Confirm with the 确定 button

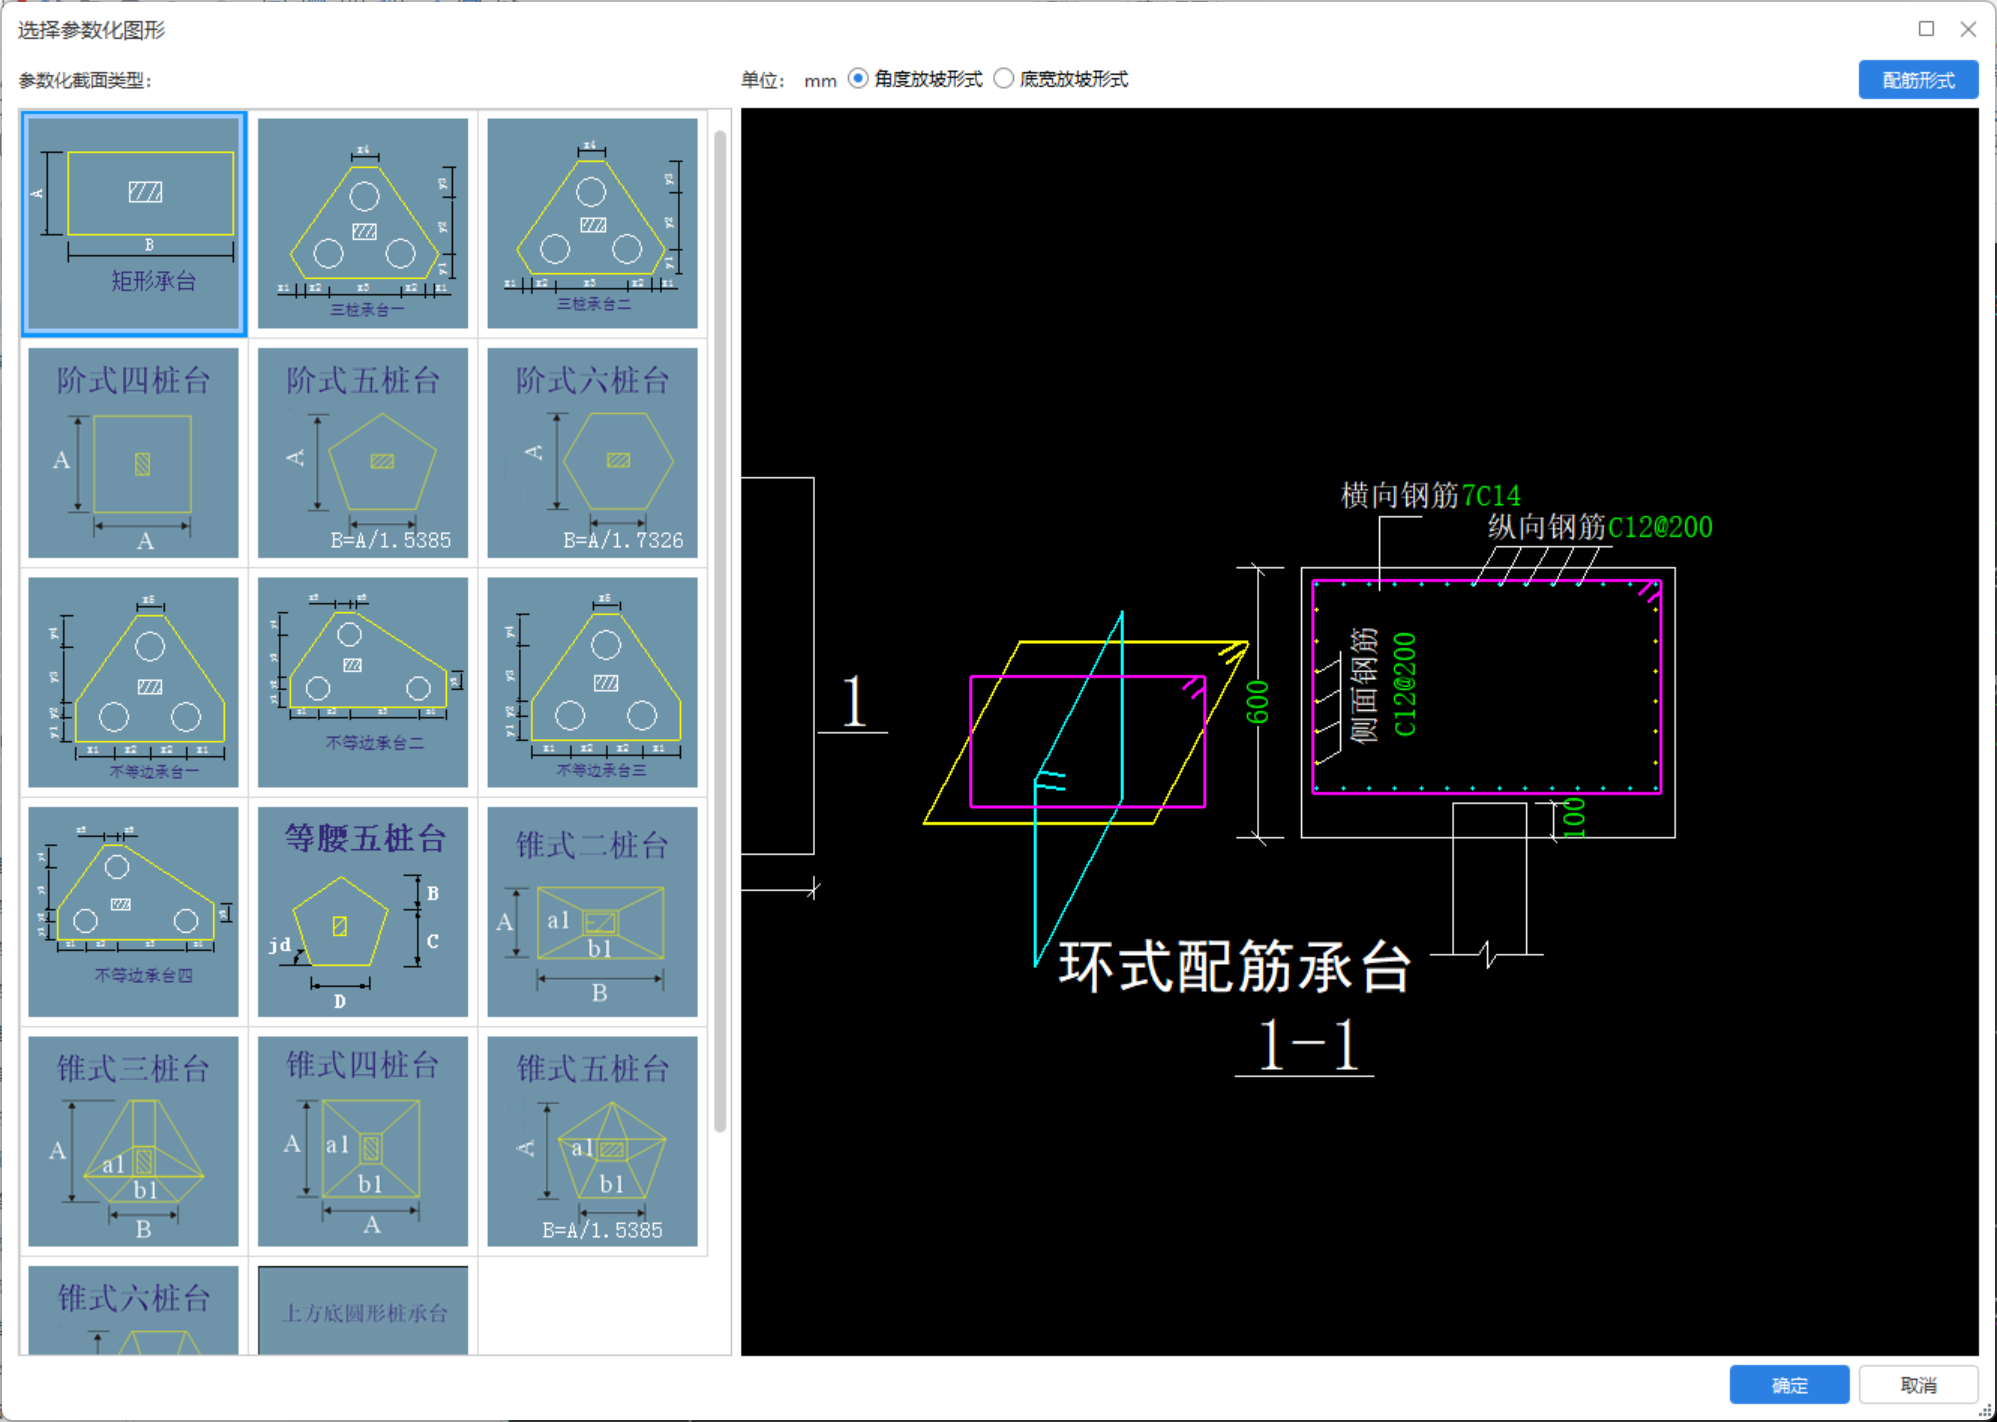point(1789,1385)
